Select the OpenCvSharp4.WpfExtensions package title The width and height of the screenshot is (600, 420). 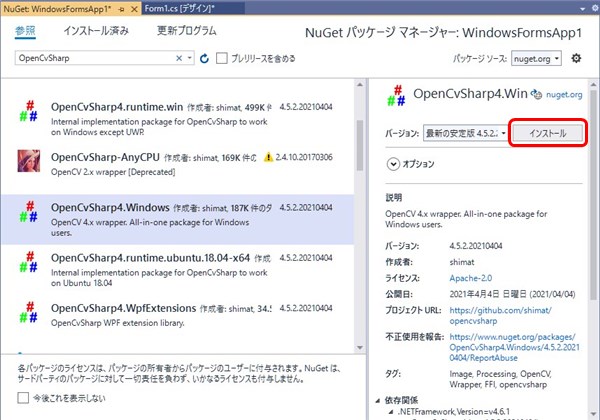[x=123, y=308]
